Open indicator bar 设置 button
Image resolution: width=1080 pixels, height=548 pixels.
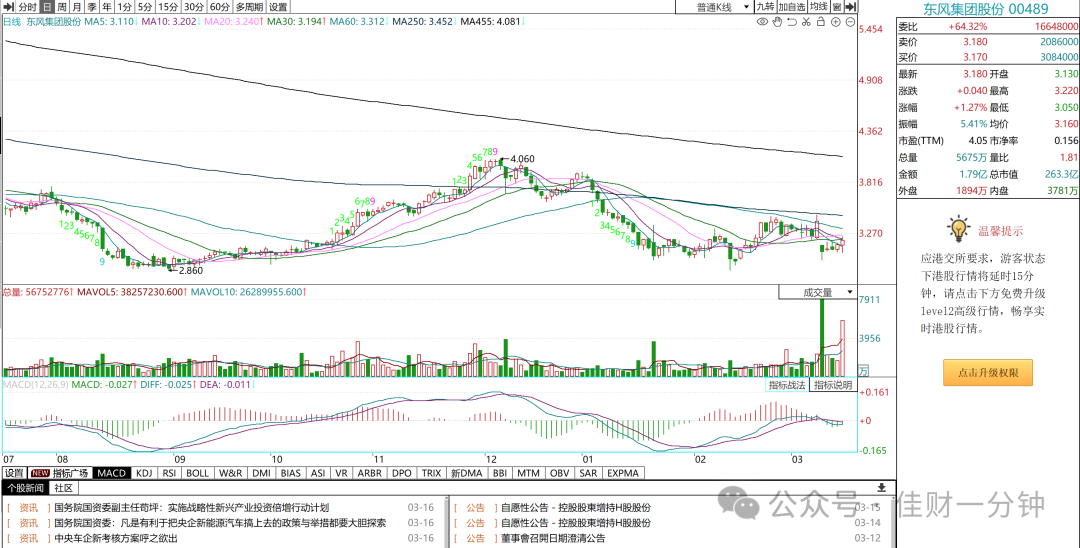(x=14, y=474)
